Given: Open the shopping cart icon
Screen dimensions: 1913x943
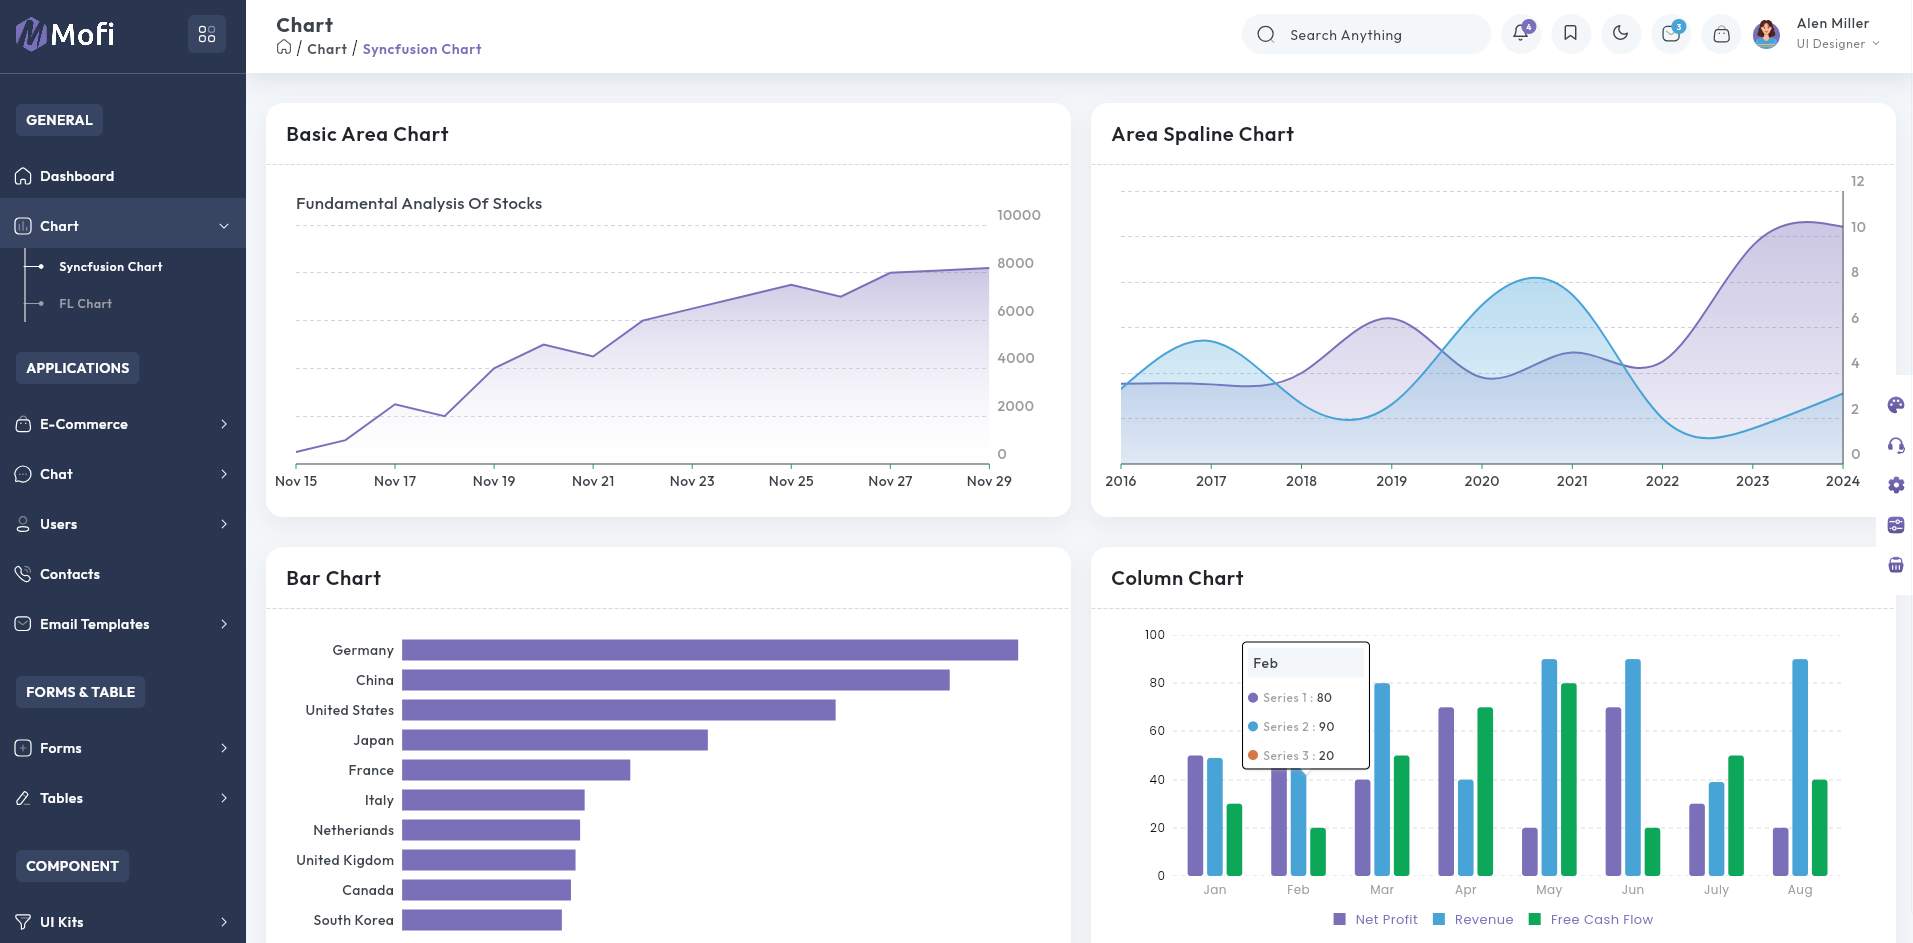Looking at the screenshot, I should [1721, 34].
